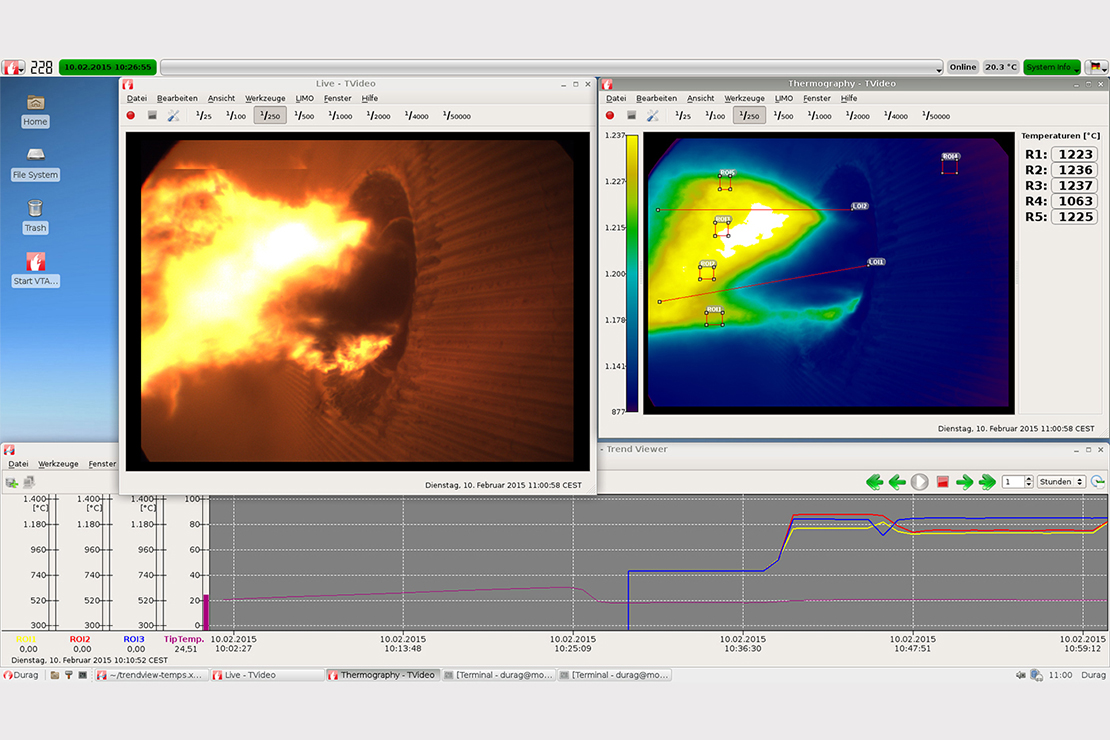Click the red stop button in Trend Viewer
Image resolution: width=1110 pixels, height=740 pixels.
point(942,482)
